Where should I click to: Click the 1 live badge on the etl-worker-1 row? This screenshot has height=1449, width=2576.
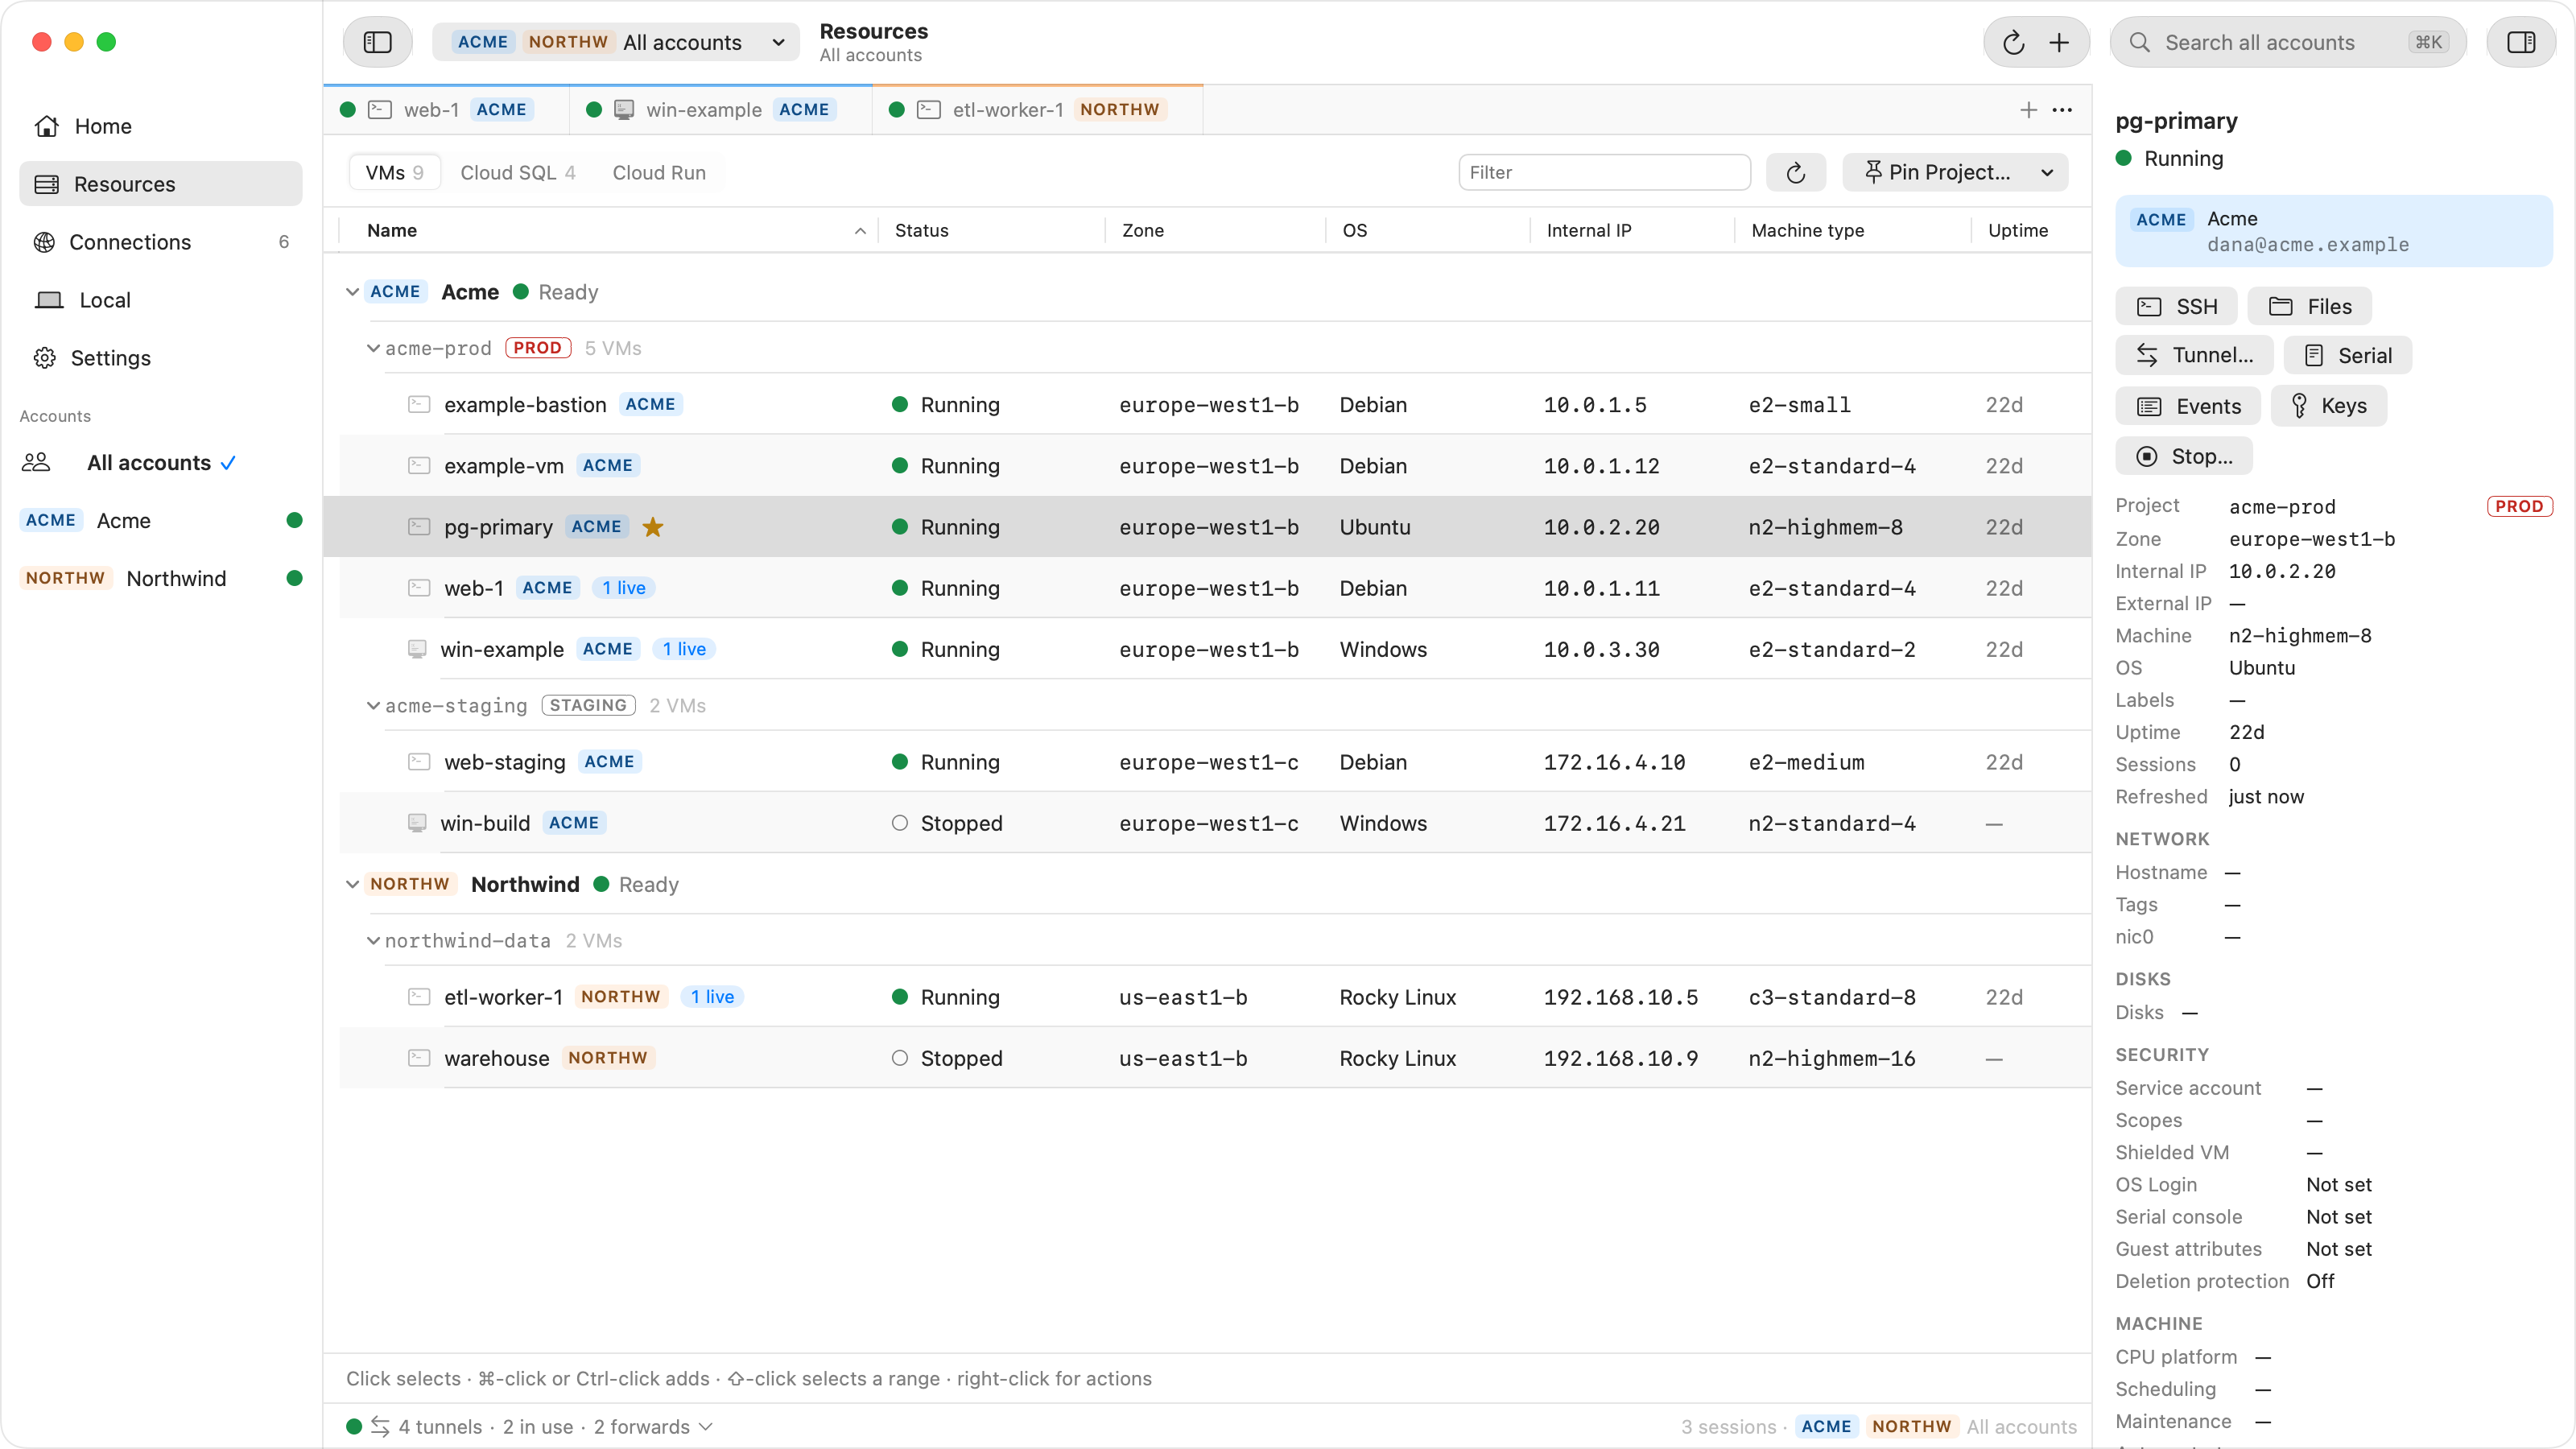[x=712, y=997]
